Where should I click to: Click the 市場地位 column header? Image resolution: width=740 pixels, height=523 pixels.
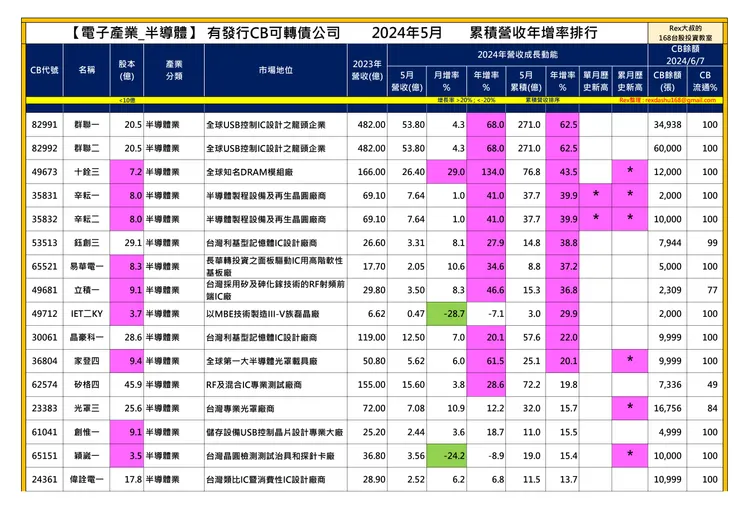coord(276,70)
